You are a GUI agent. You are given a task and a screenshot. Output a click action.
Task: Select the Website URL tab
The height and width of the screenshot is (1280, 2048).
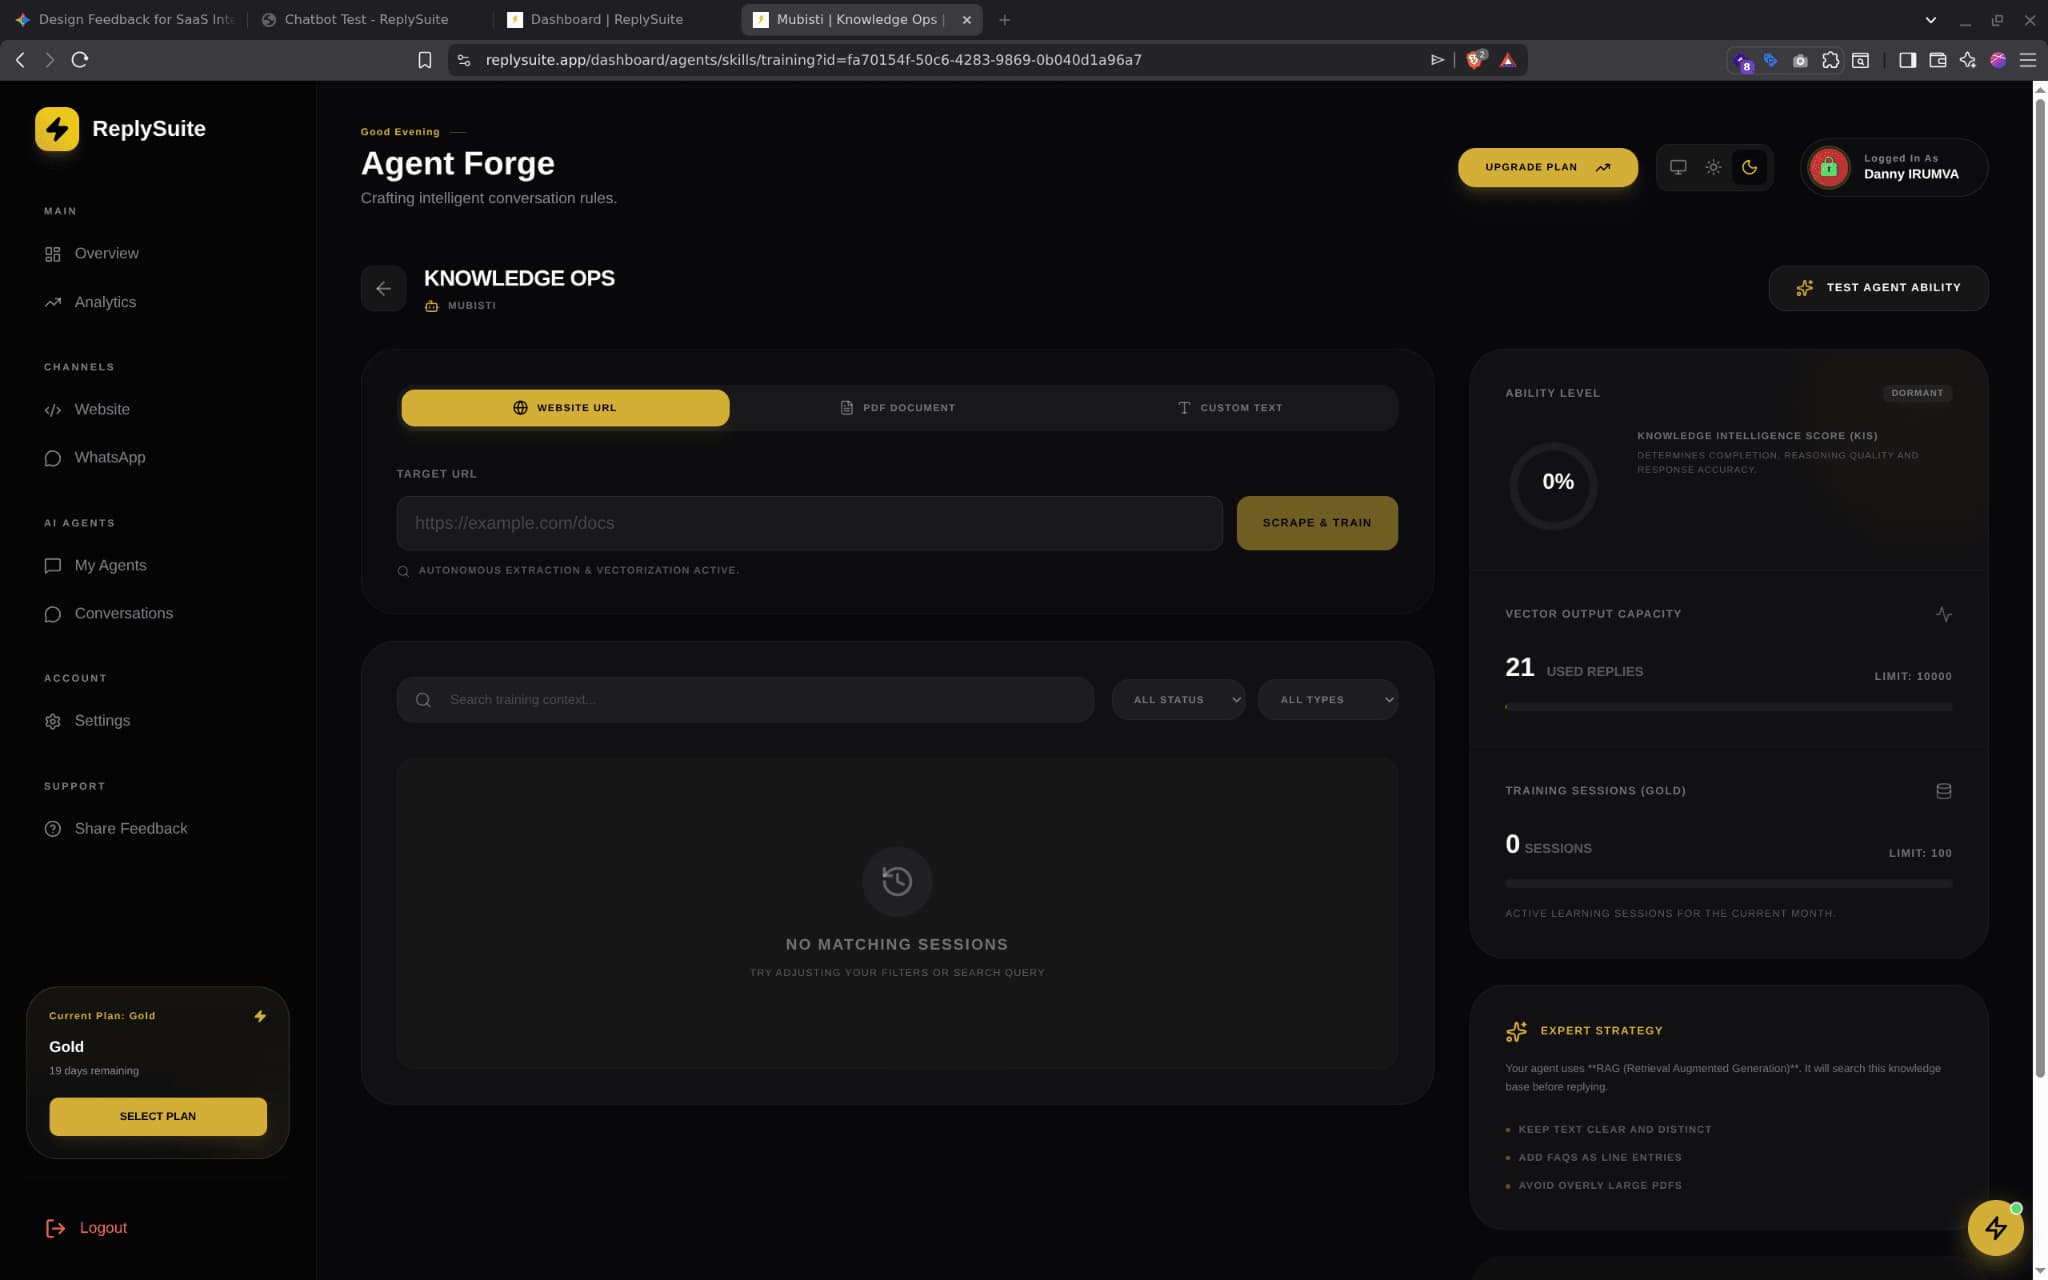tap(565, 408)
